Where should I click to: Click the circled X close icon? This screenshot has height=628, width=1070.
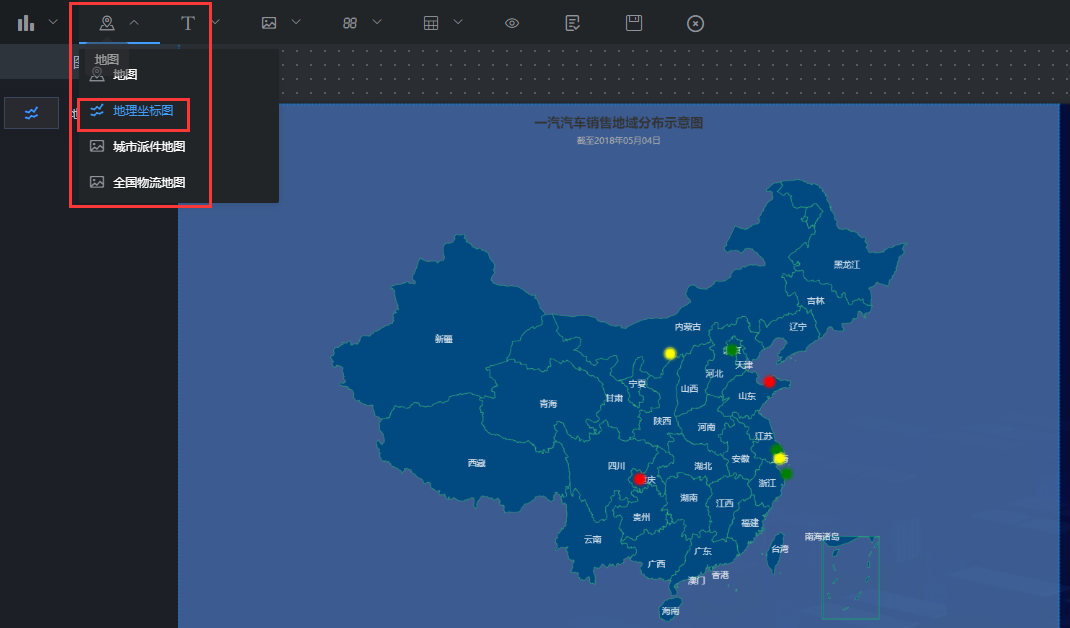[x=695, y=24]
